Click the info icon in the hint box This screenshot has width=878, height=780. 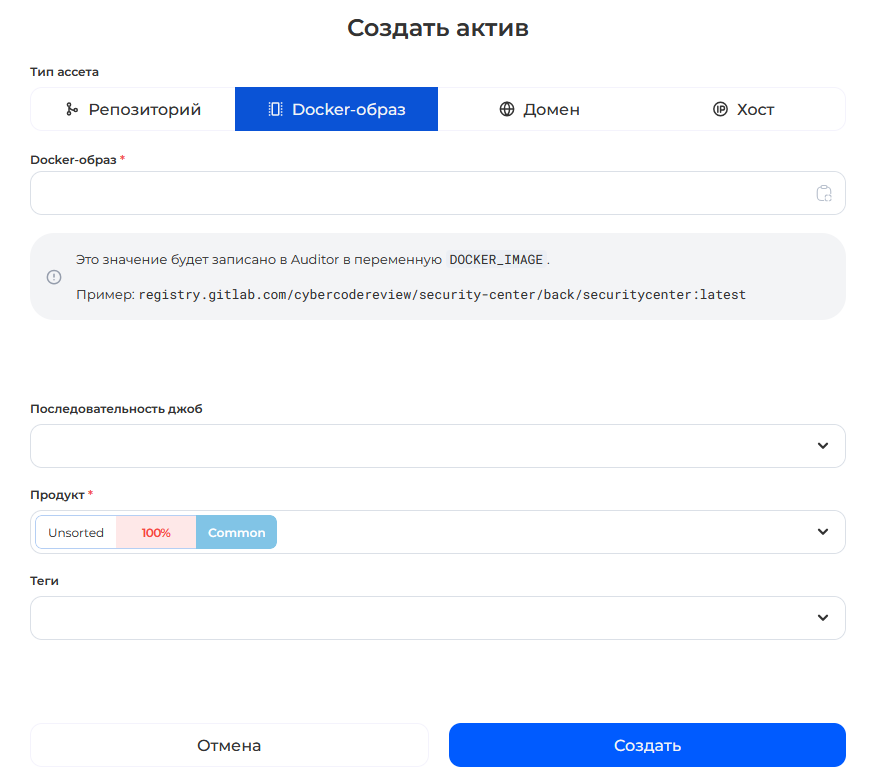click(54, 277)
